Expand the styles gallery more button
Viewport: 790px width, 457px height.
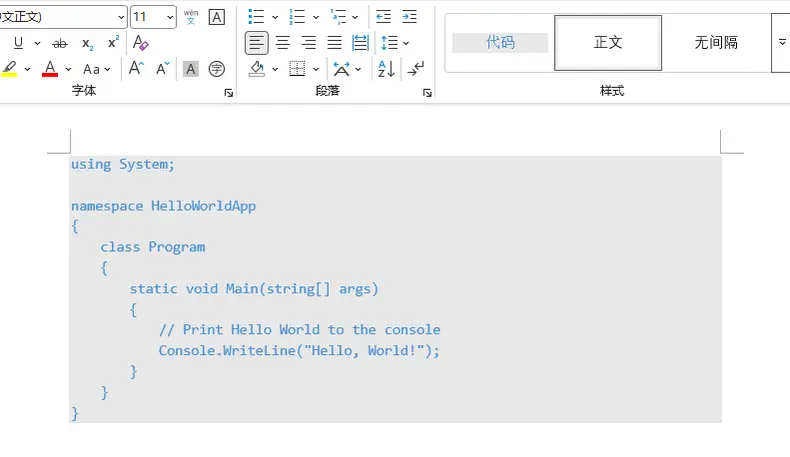[781, 43]
